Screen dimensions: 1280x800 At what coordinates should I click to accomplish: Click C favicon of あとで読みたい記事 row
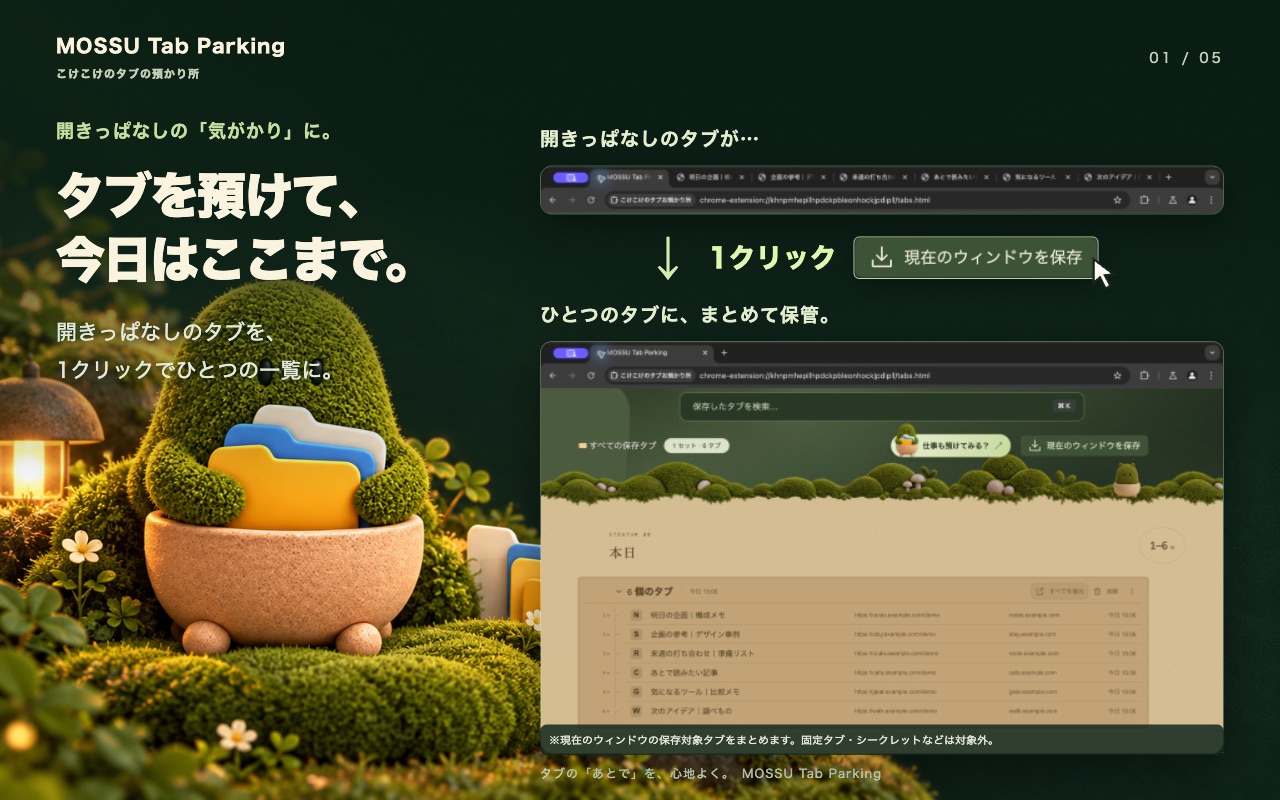[x=636, y=672]
